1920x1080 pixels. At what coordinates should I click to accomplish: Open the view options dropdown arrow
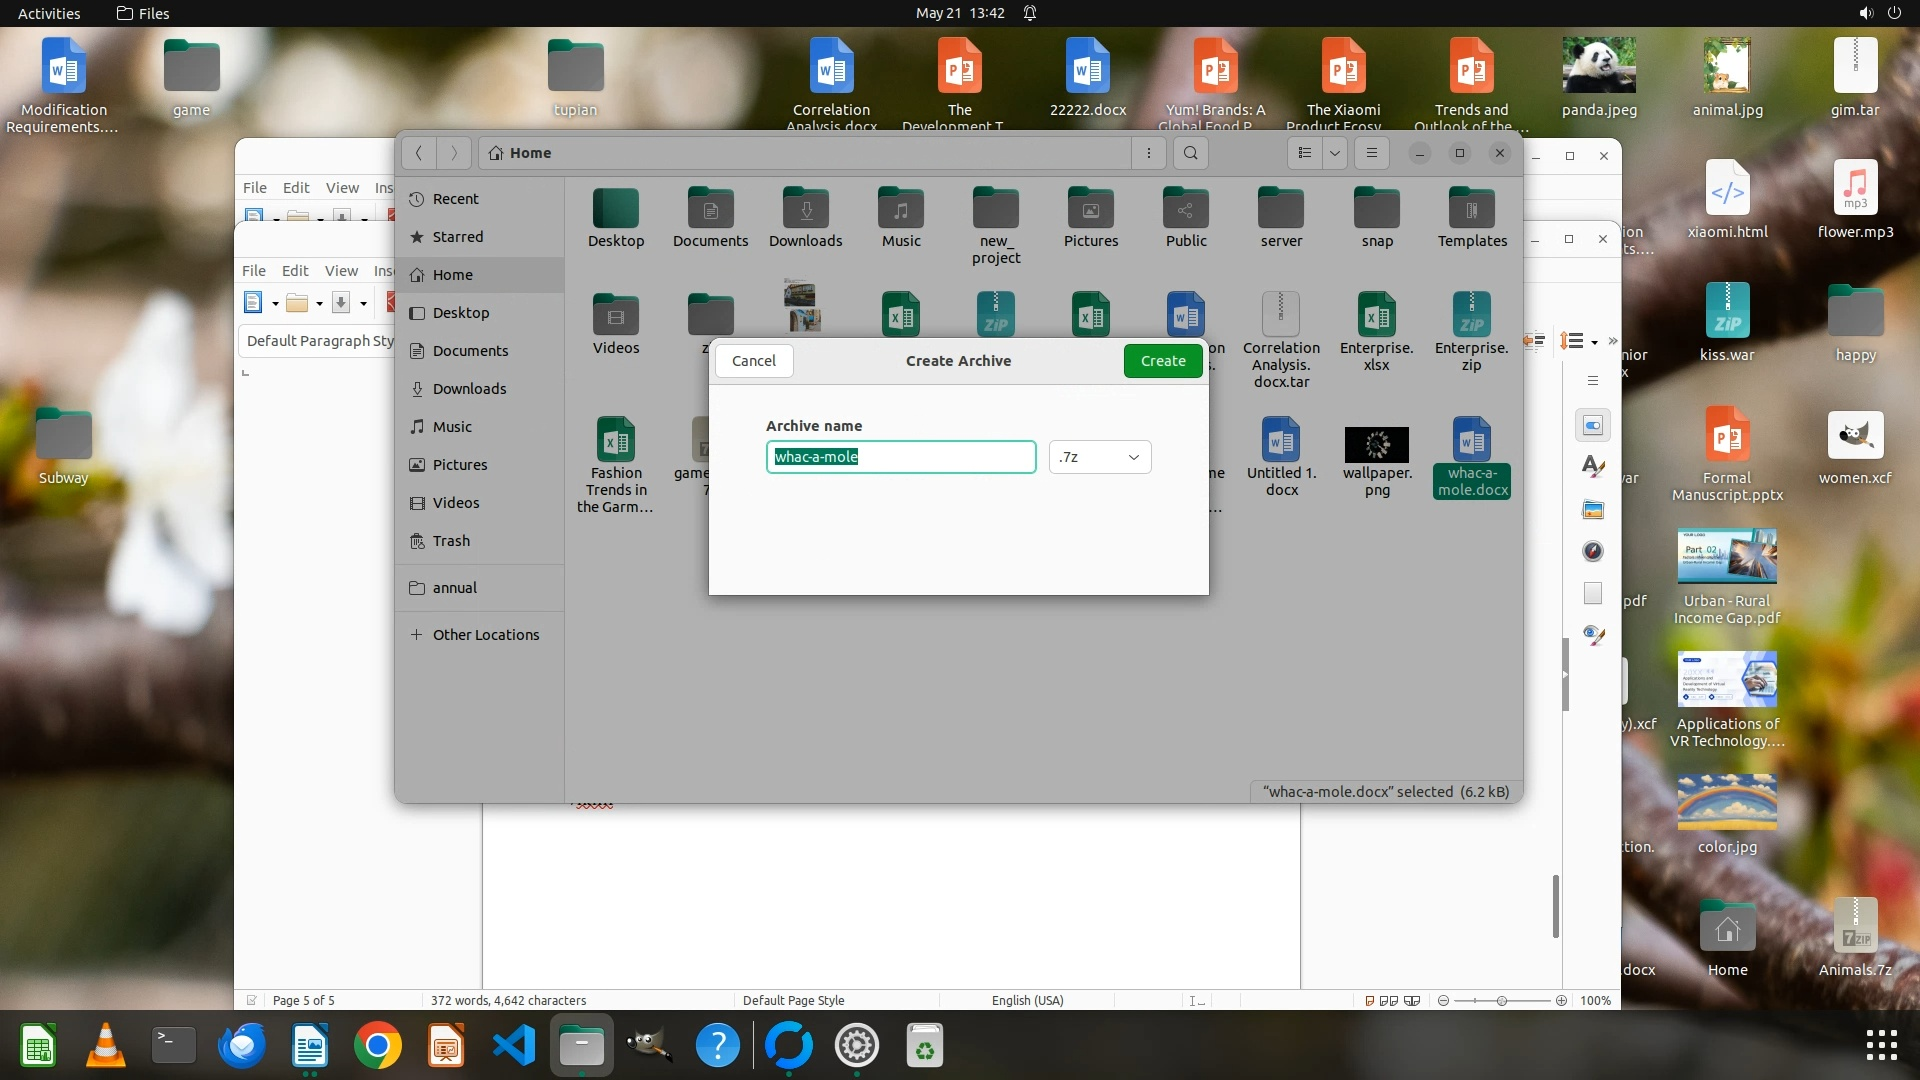(1335, 153)
